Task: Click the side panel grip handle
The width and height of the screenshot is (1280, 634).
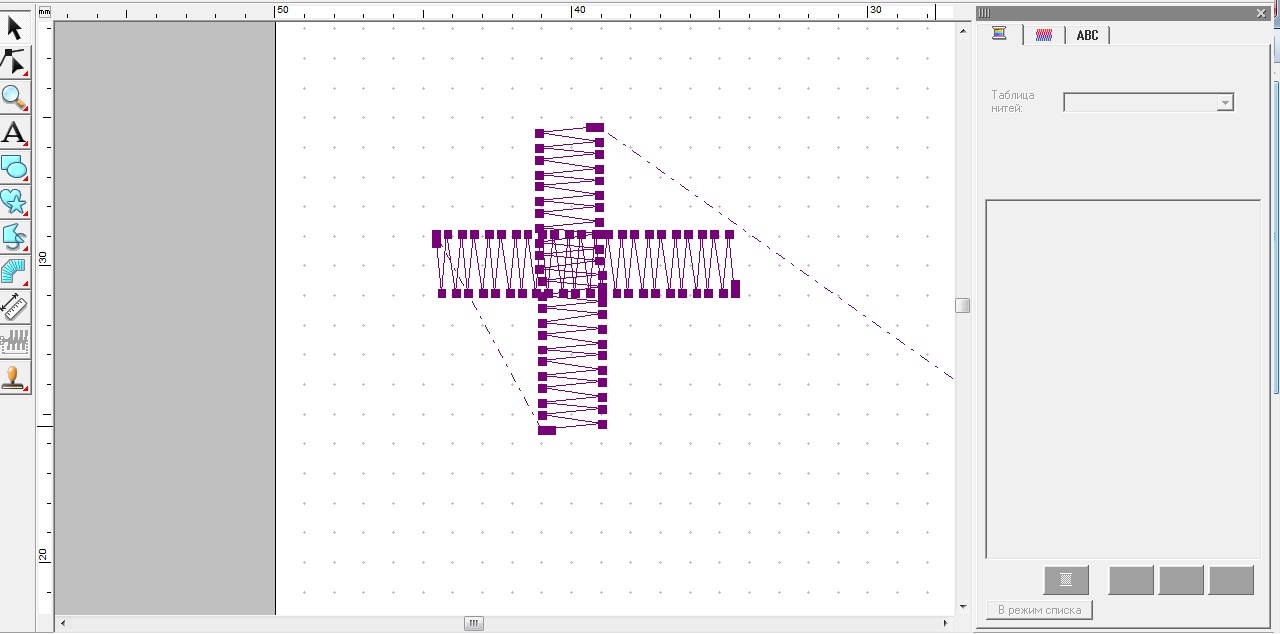Action: (x=984, y=13)
